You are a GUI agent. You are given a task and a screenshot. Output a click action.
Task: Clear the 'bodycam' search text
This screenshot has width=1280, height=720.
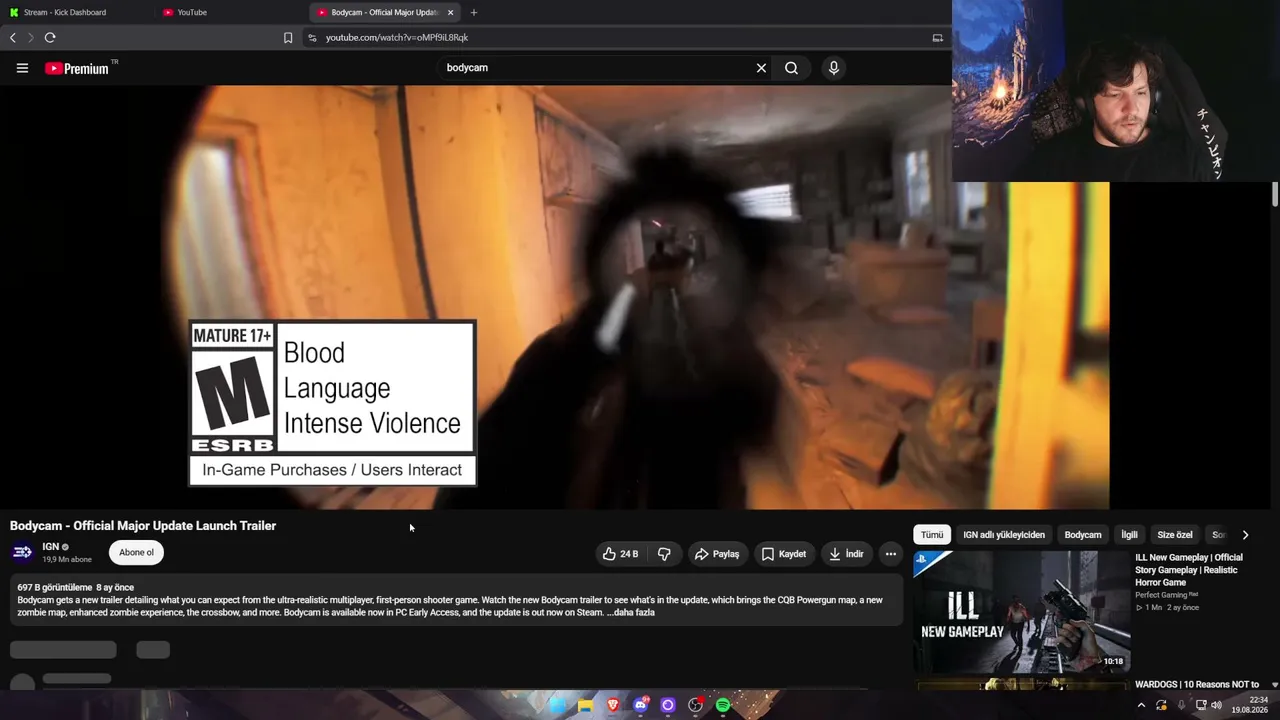(x=761, y=68)
